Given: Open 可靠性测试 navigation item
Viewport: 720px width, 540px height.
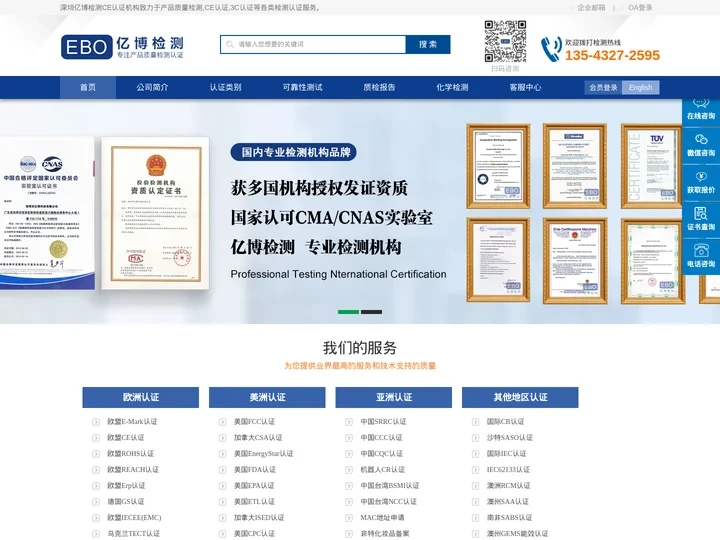Looking at the screenshot, I should 303,87.
